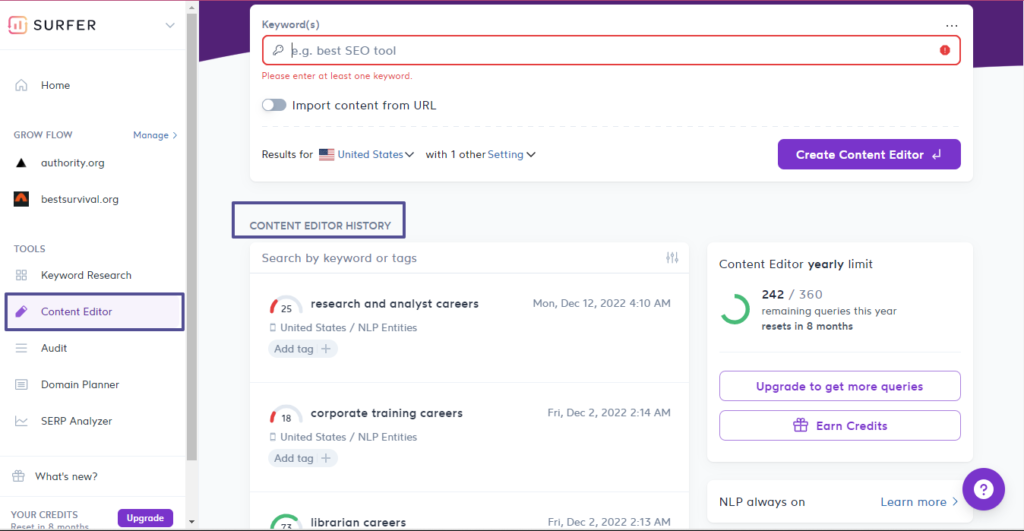1024x531 pixels.
Task: Click Fri, Dec 2, 2022 2:14 AM timestamp
Action: (x=609, y=413)
